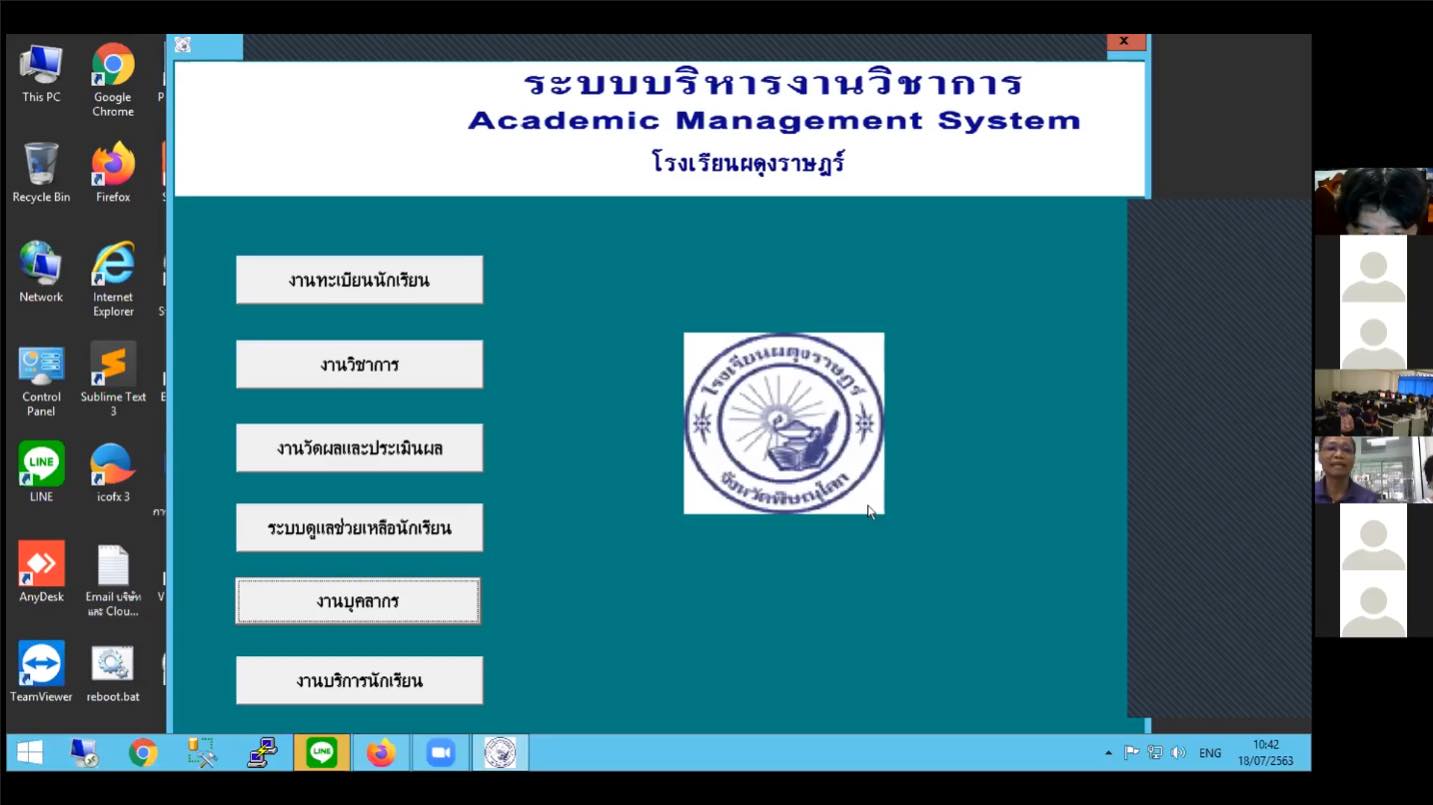
Task: Launch TeamViewer from the desktop
Action: point(41,665)
